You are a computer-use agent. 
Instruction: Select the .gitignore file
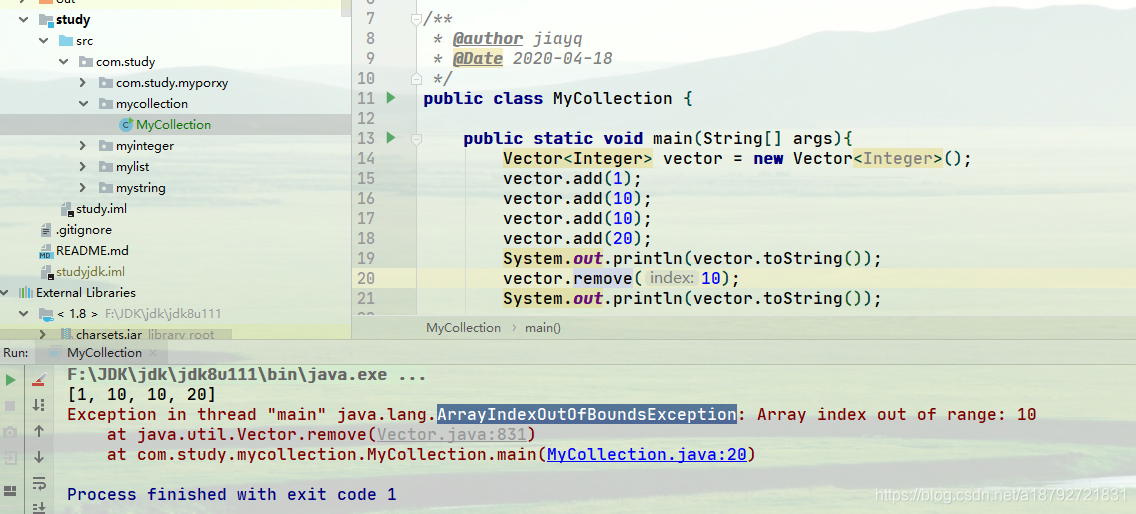(83, 230)
